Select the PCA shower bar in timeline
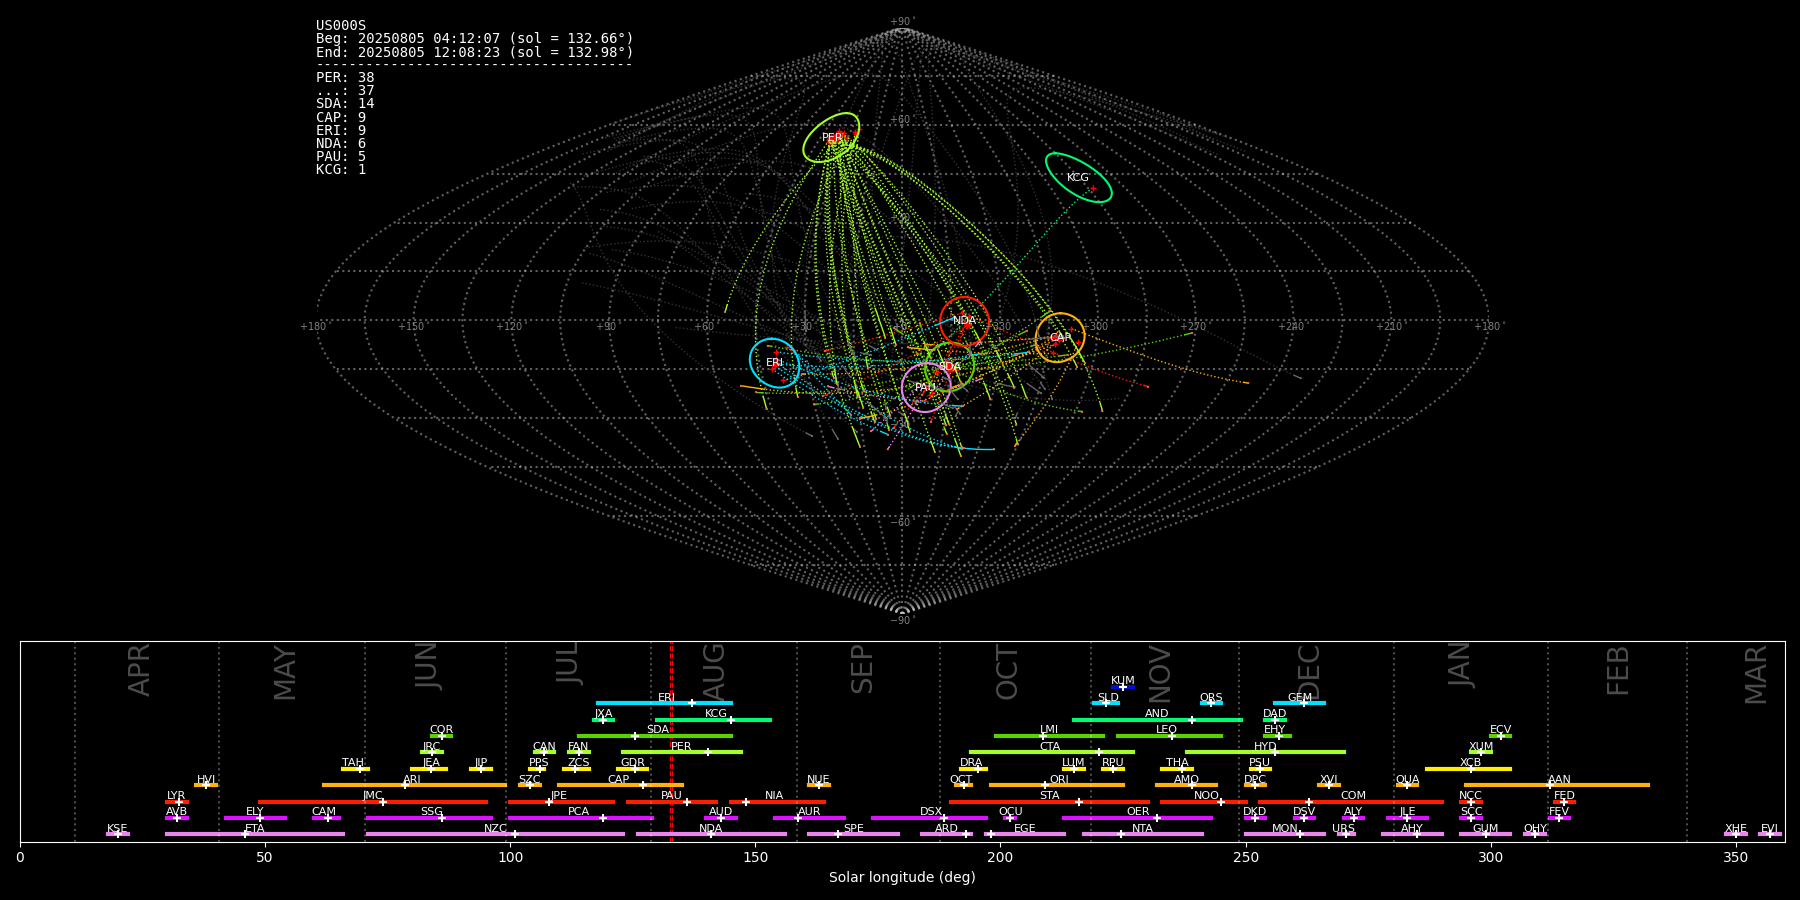The height and width of the screenshot is (900, 1800). tap(580, 818)
